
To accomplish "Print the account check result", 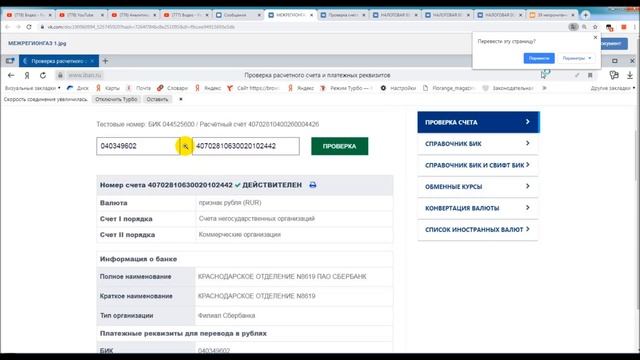I will [313, 185].
